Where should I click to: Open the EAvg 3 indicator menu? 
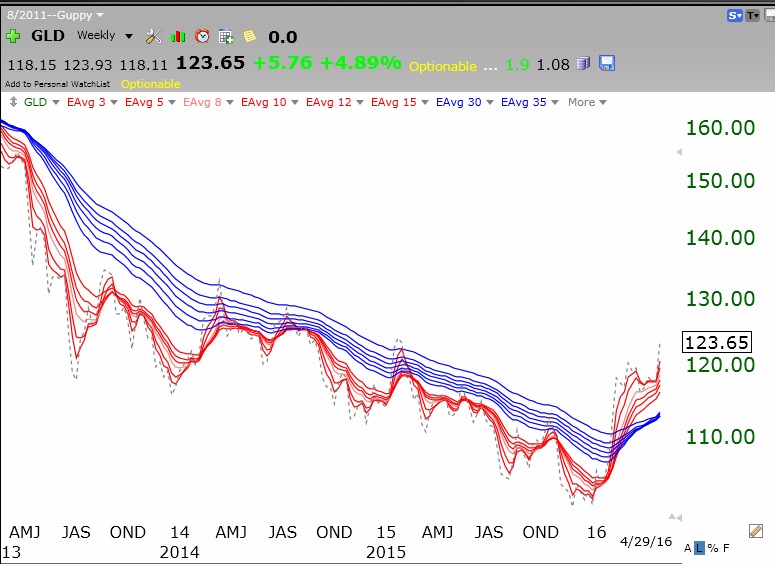tap(89, 102)
